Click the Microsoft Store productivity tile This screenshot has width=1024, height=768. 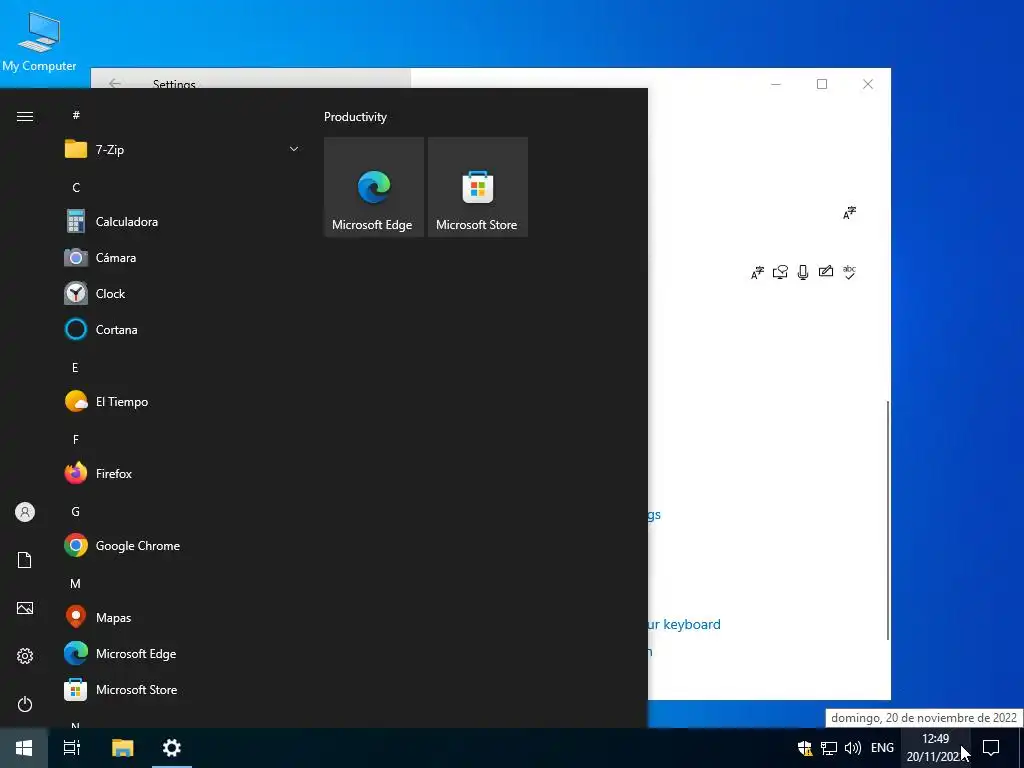point(477,187)
